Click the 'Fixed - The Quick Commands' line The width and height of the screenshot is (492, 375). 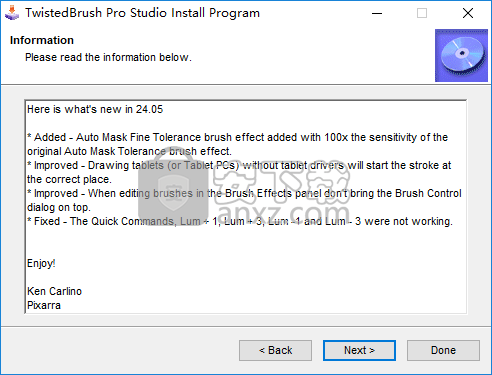(x=240, y=221)
